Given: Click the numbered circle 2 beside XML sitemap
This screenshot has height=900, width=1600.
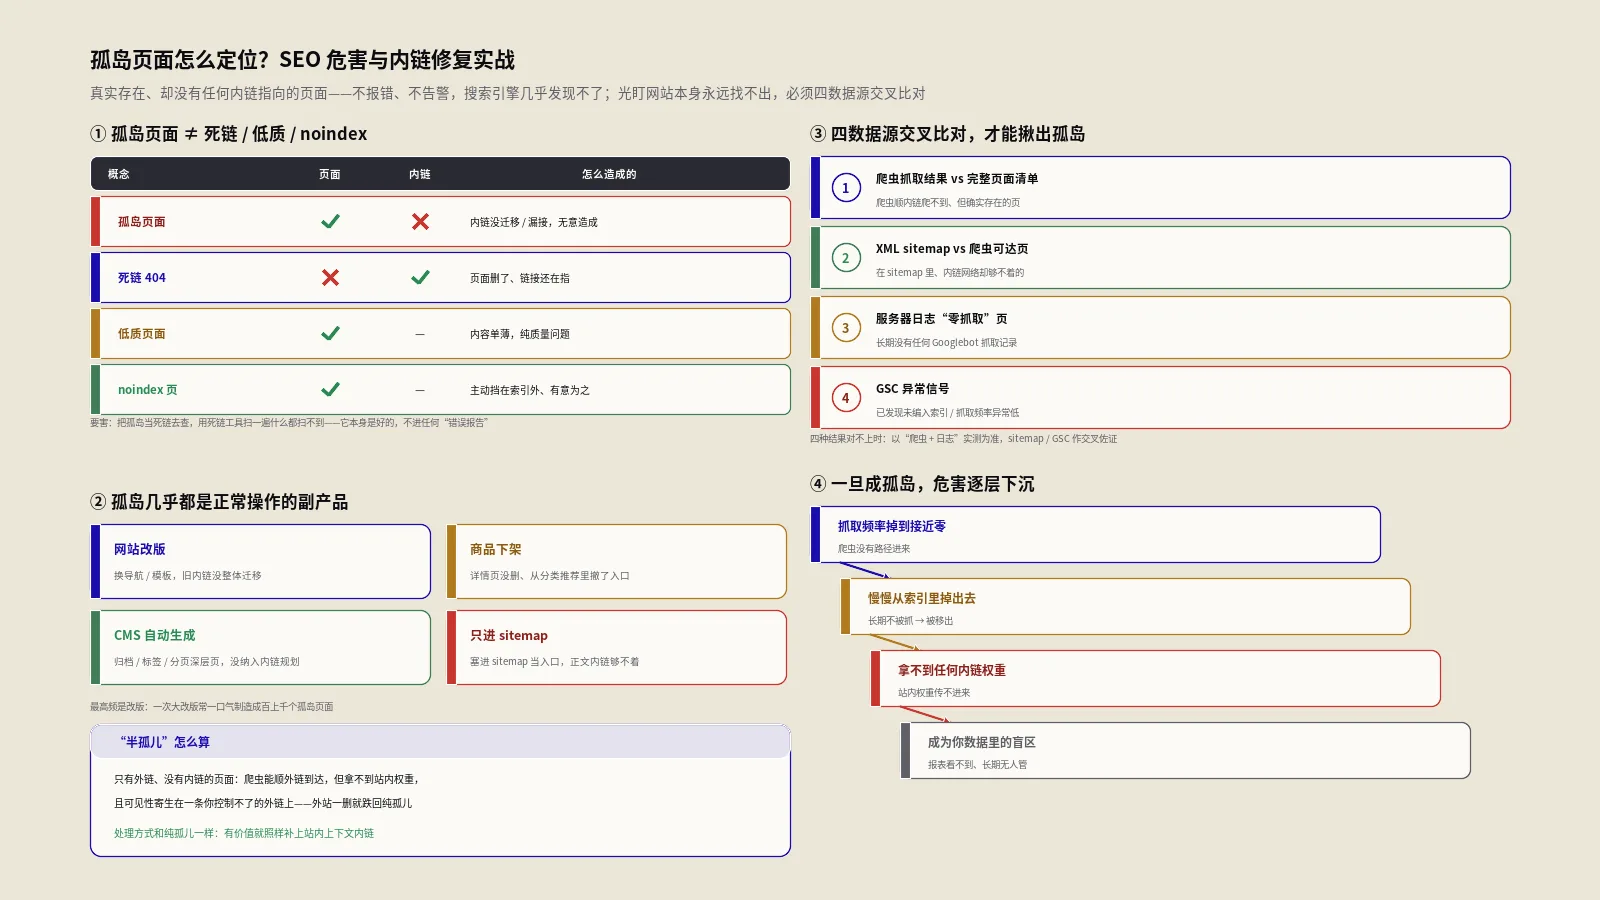Looking at the screenshot, I should (x=846, y=258).
